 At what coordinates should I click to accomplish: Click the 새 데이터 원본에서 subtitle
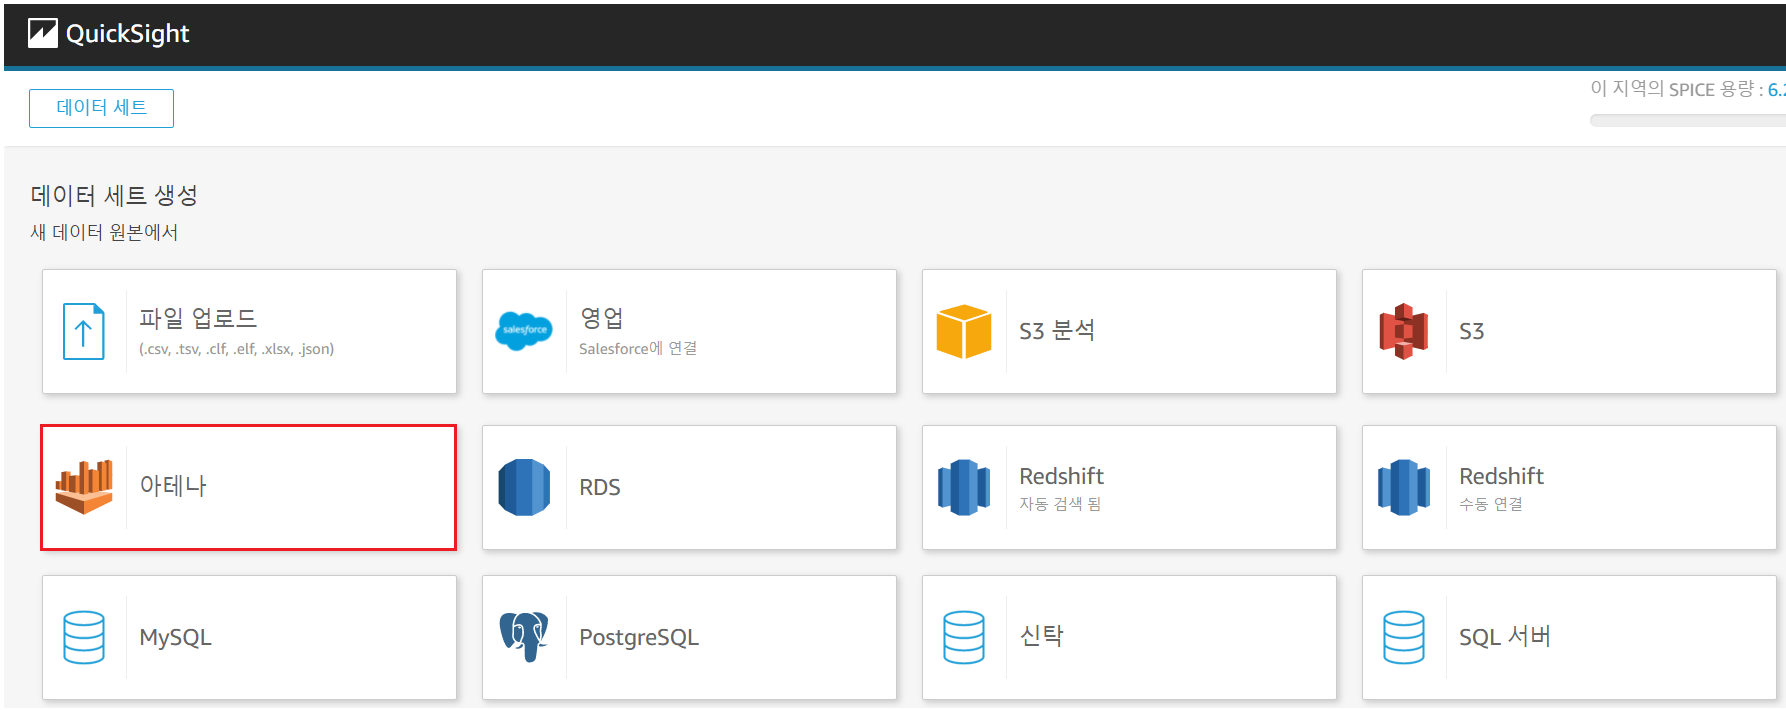click(x=104, y=232)
